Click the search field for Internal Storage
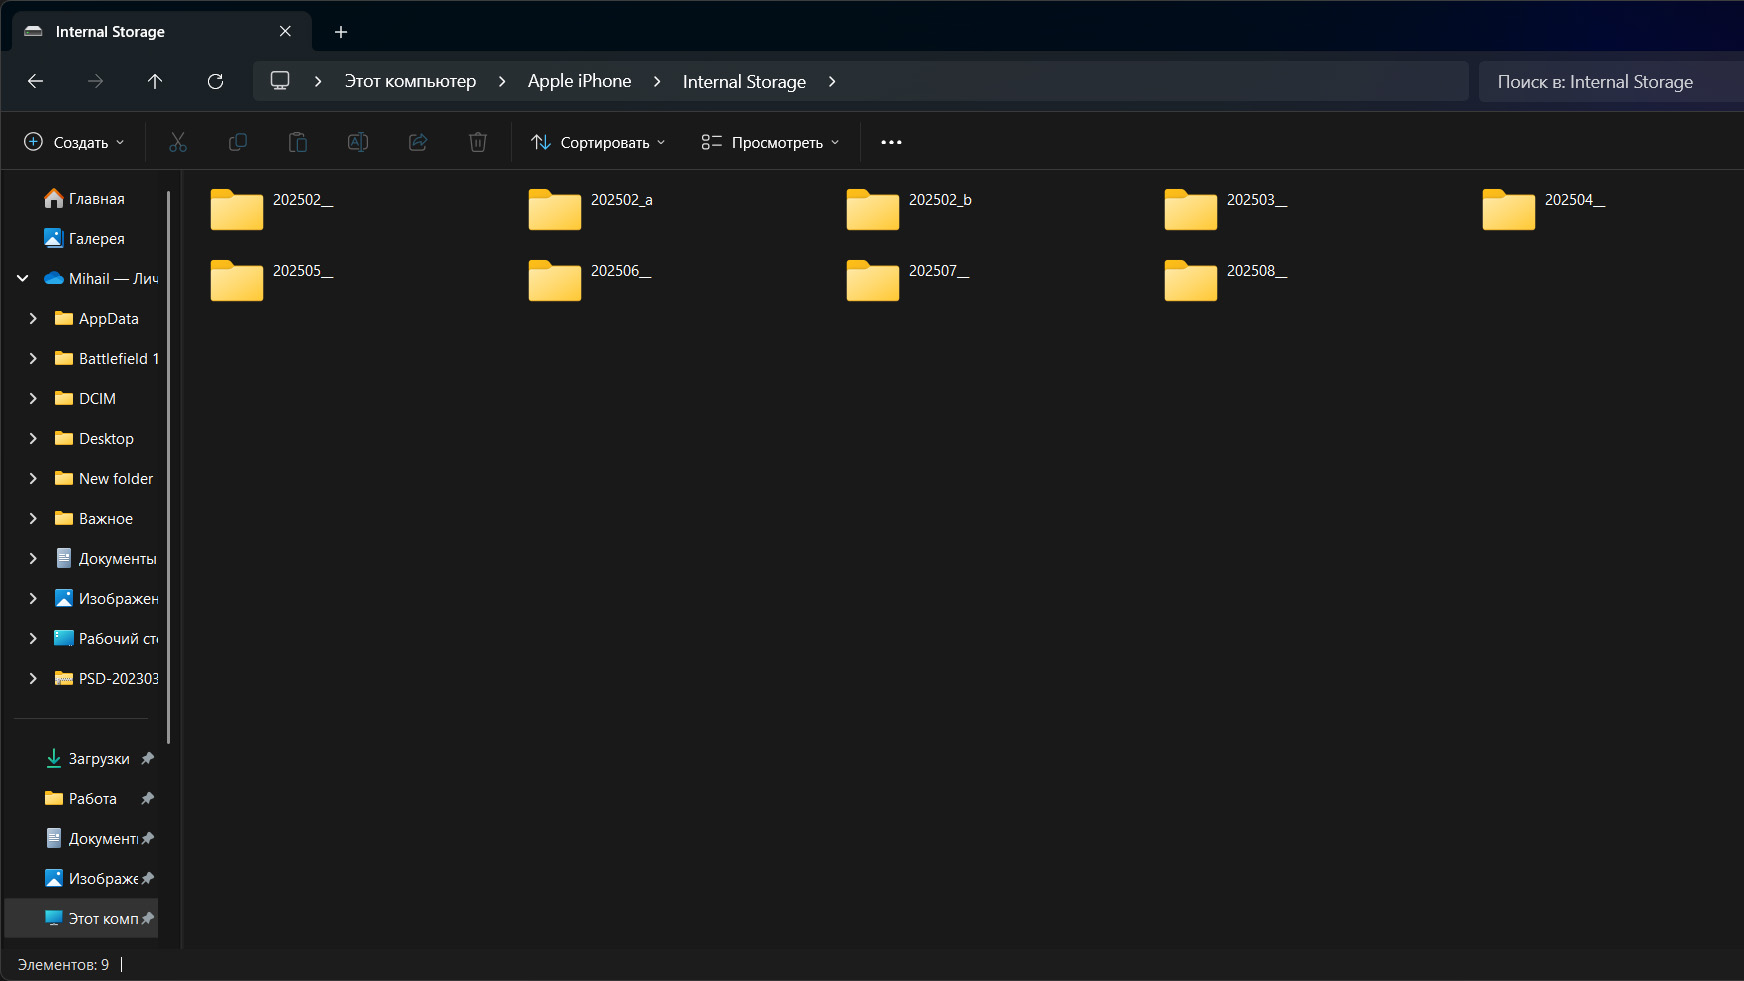Viewport: 1744px width, 981px height. point(1610,81)
